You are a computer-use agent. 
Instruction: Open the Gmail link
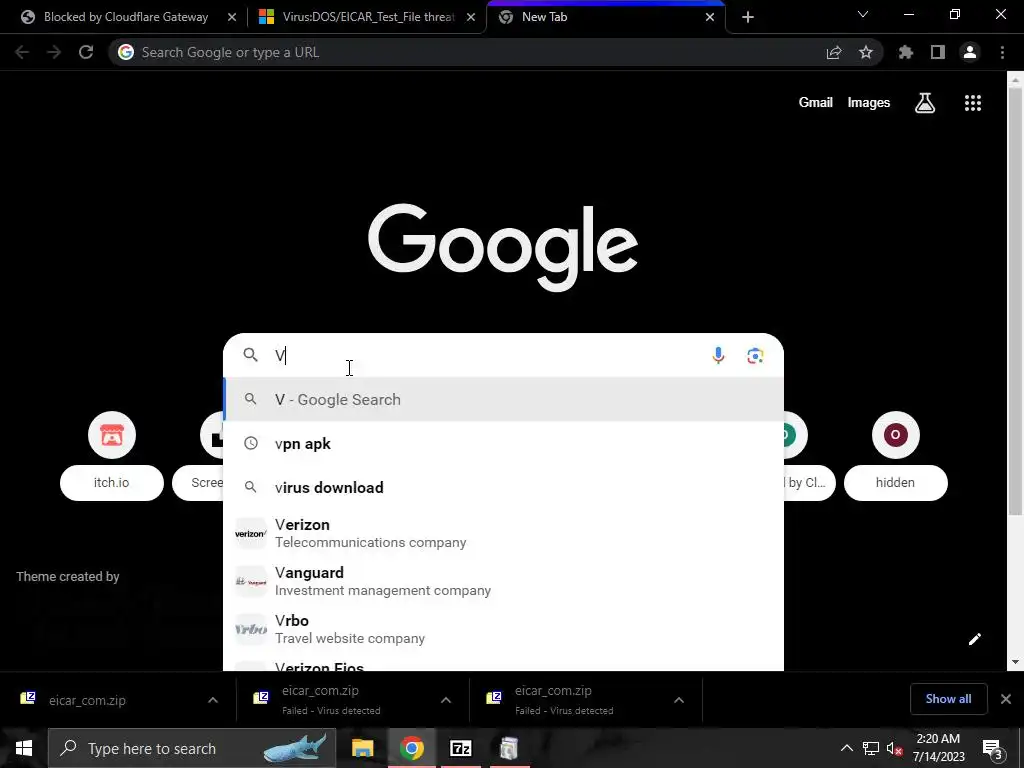pyautogui.click(x=816, y=103)
